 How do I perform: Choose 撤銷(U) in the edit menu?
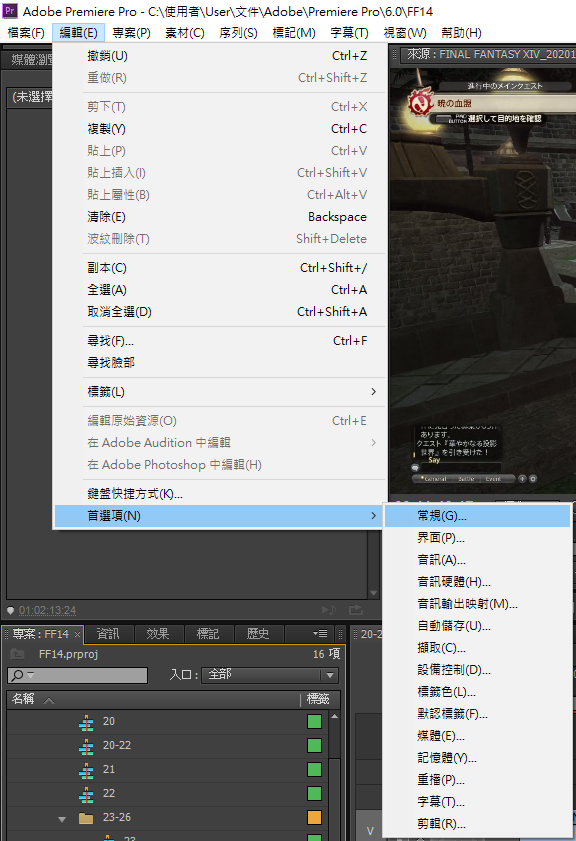[x=220, y=56]
